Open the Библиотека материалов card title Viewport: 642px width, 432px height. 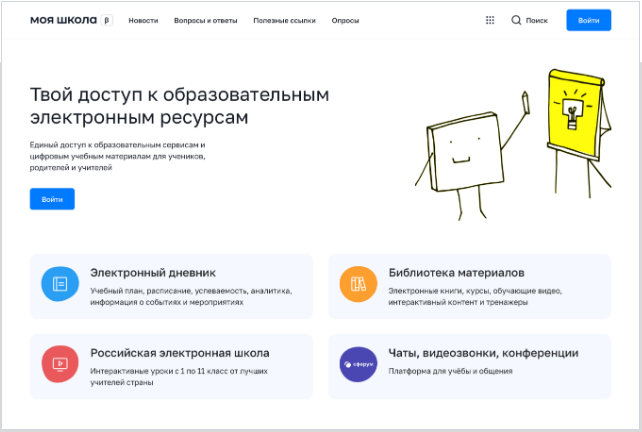tap(456, 272)
